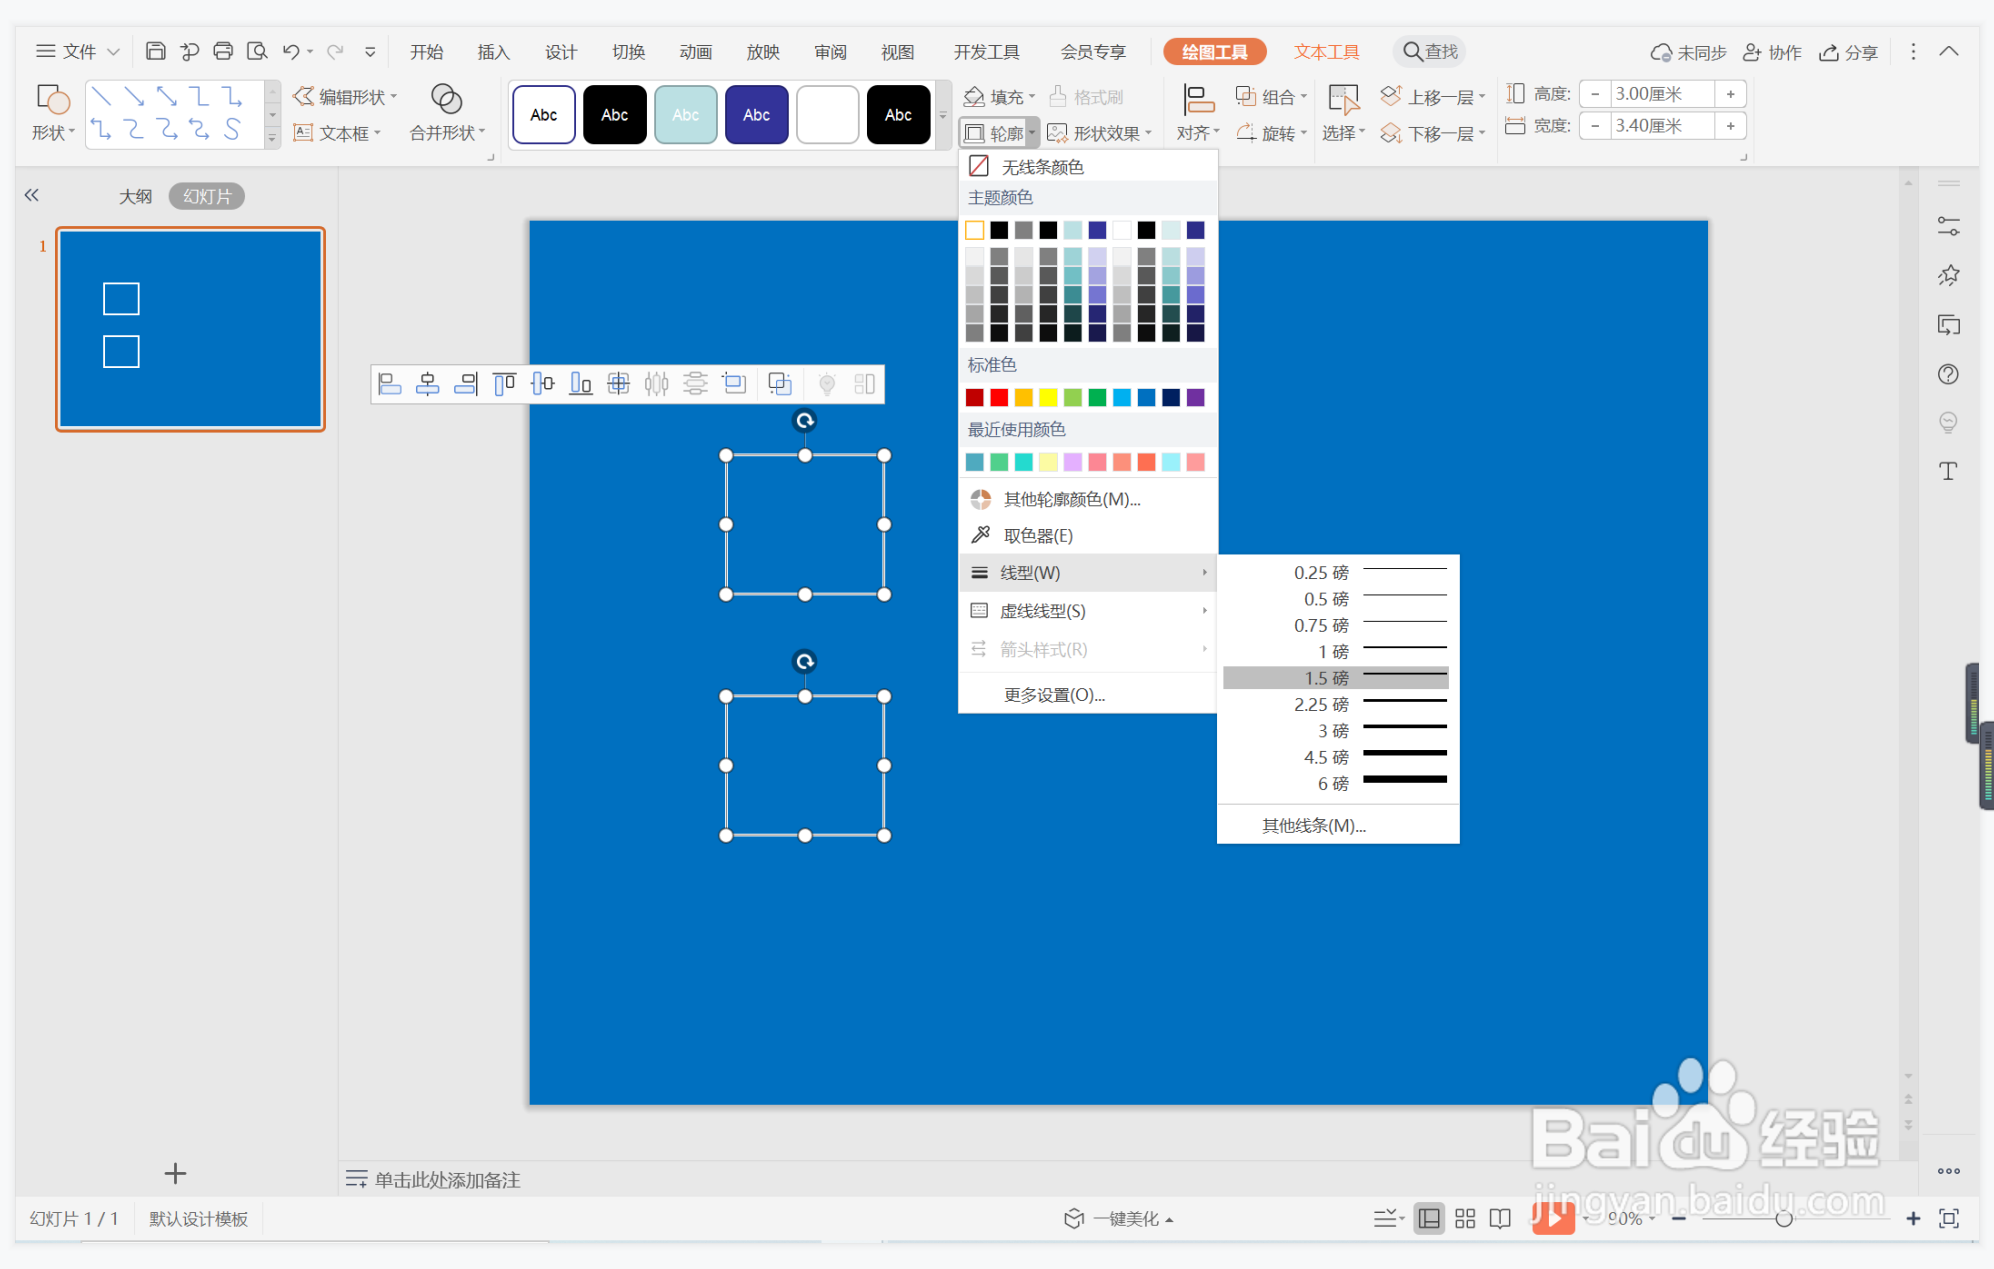The image size is (1994, 1269).
Task: Toggle the normal view button in status bar
Action: coord(1429,1218)
